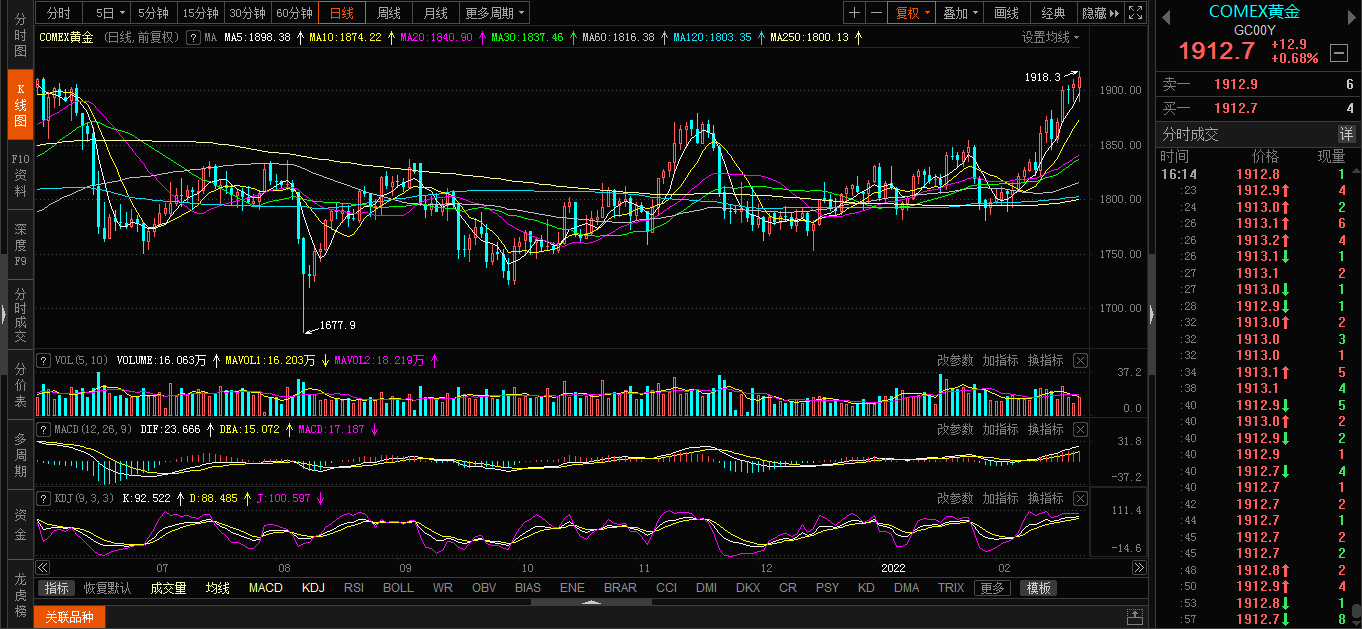The width and height of the screenshot is (1362, 629).
Task: Click the 关联品种 button
Action: coord(69,617)
